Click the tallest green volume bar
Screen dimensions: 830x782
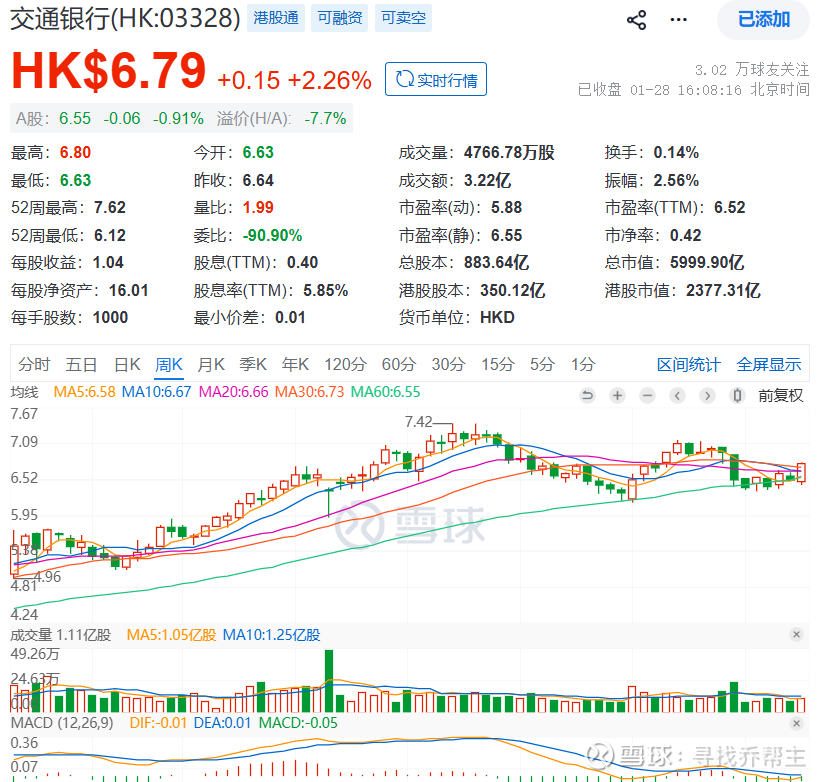coord(329,680)
